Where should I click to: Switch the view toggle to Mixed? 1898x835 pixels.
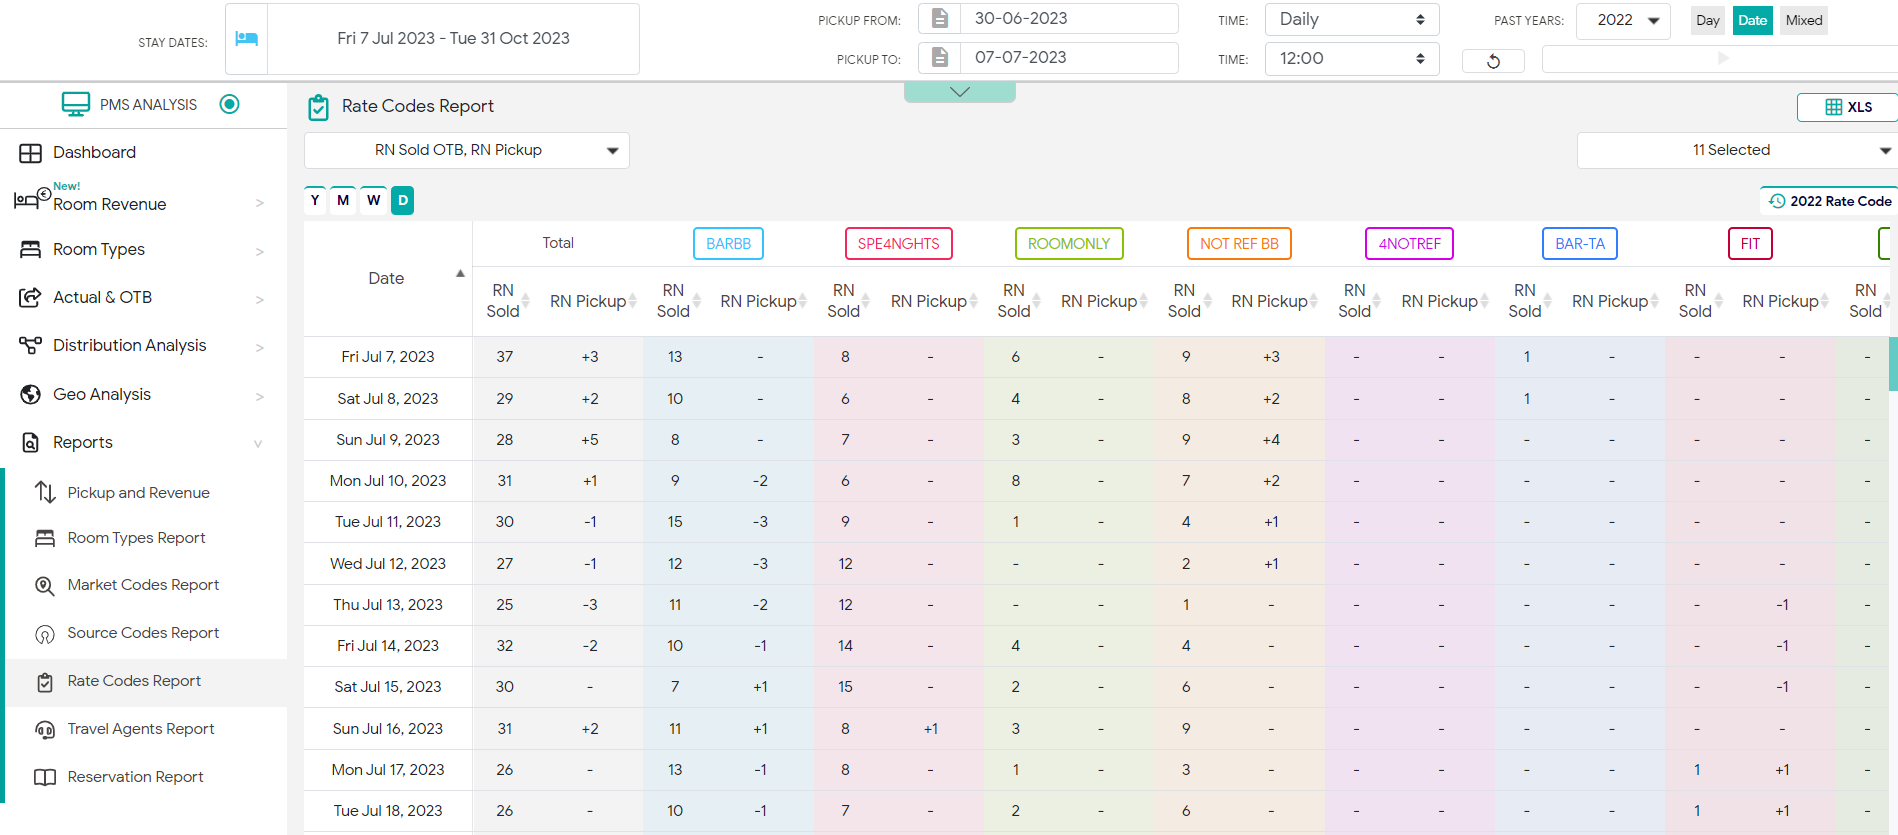point(1804,20)
